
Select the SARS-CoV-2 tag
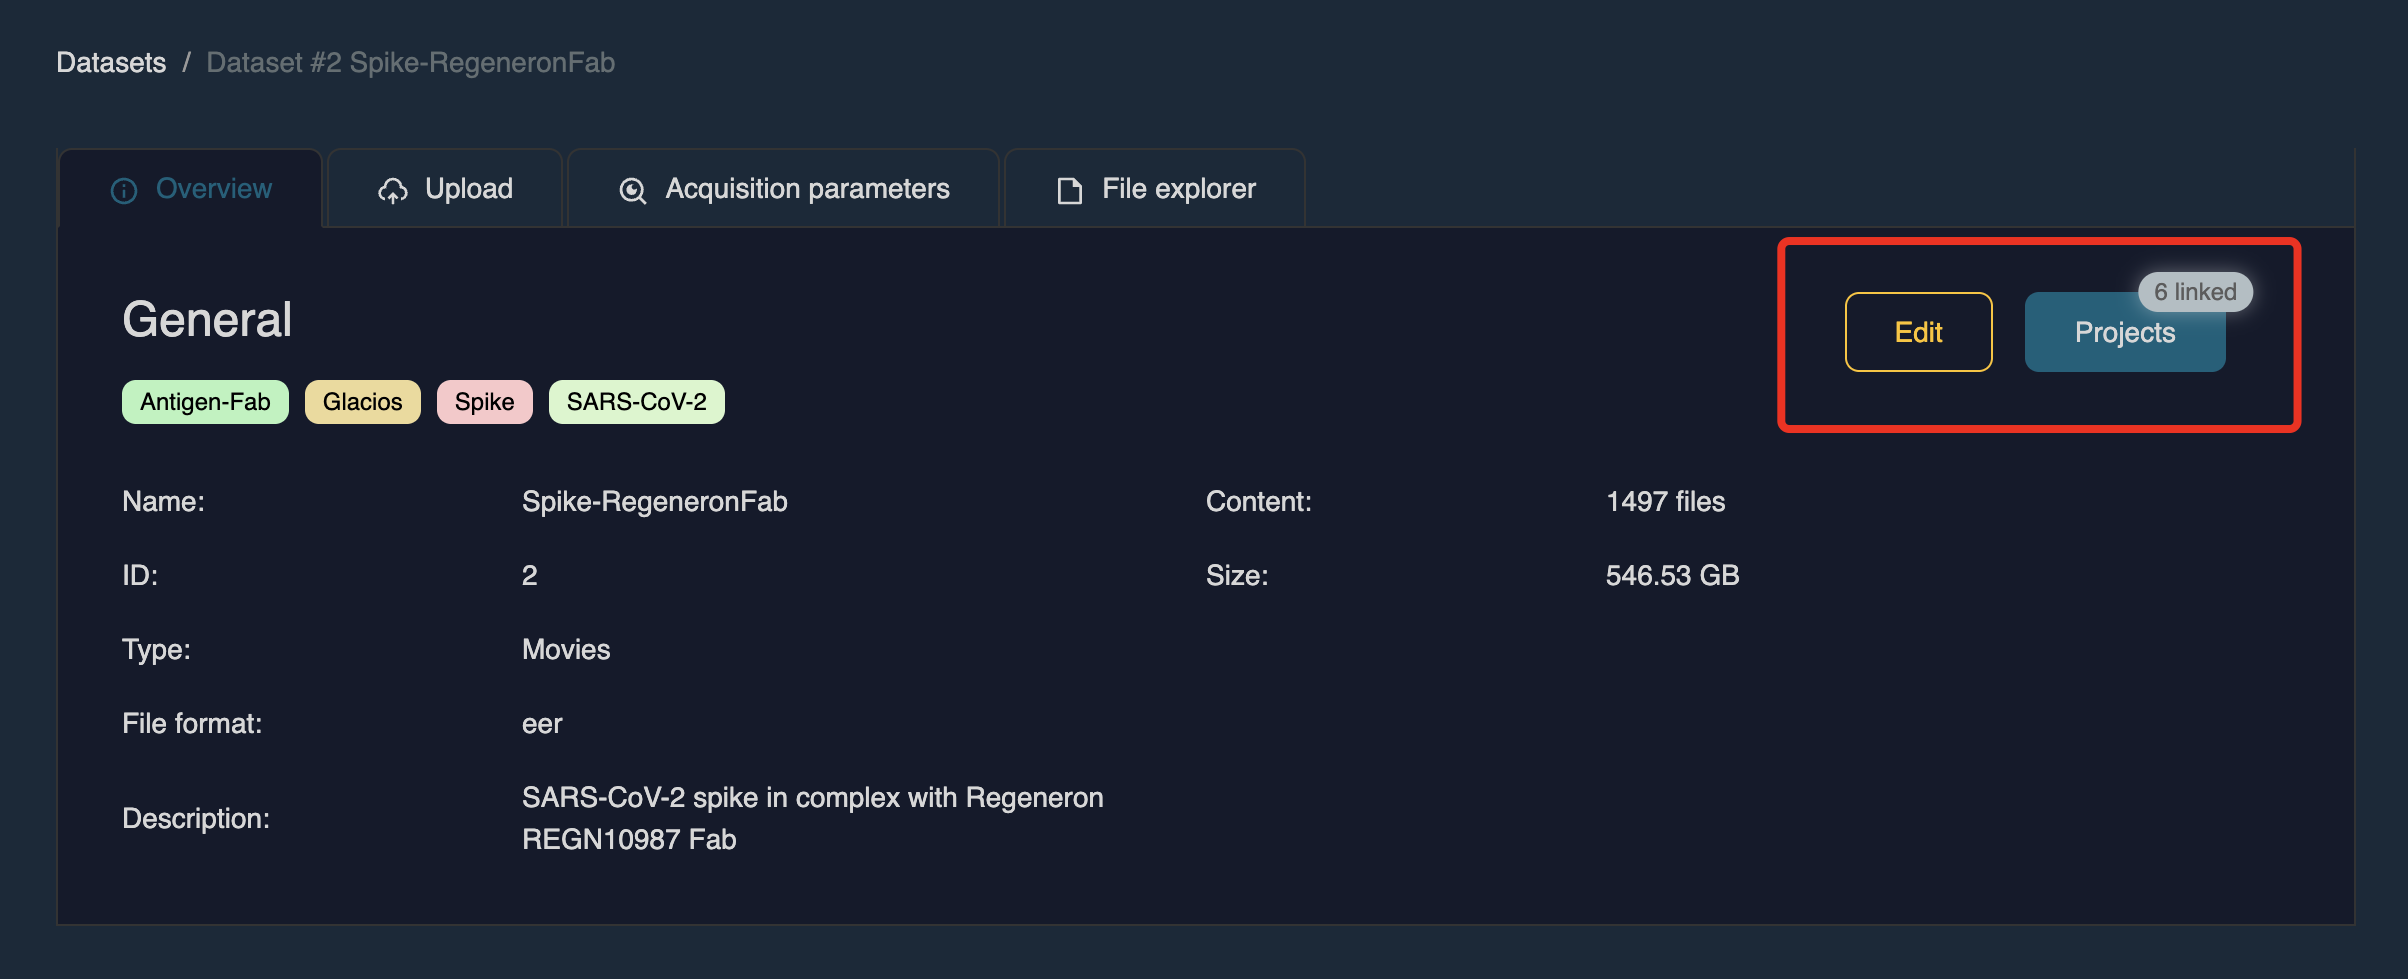(636, 401)
